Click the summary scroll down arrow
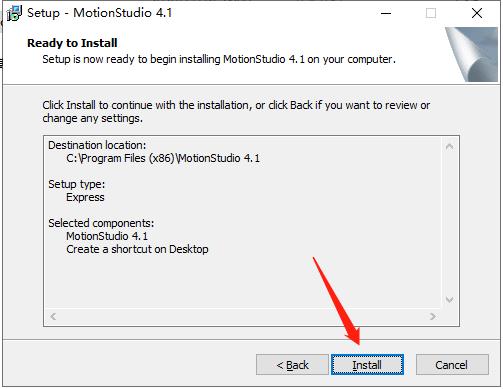The height and width of the screenshot is (389, 503). click(x=449, y=300)
